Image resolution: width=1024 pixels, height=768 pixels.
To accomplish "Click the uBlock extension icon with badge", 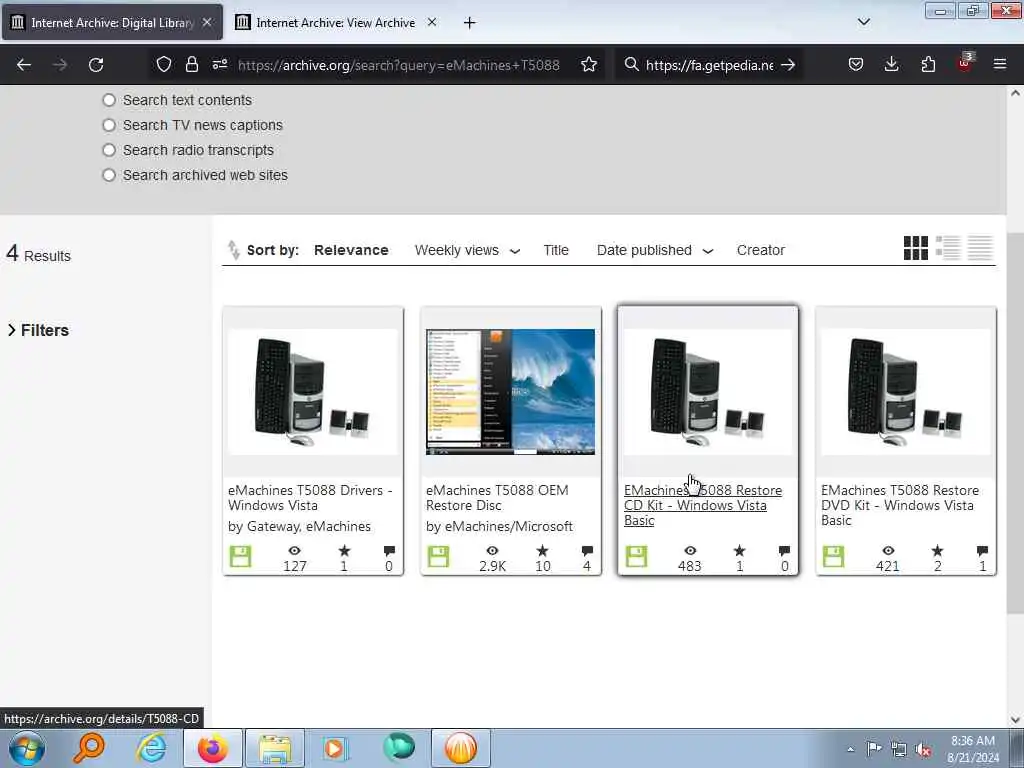I will (965, 63).
